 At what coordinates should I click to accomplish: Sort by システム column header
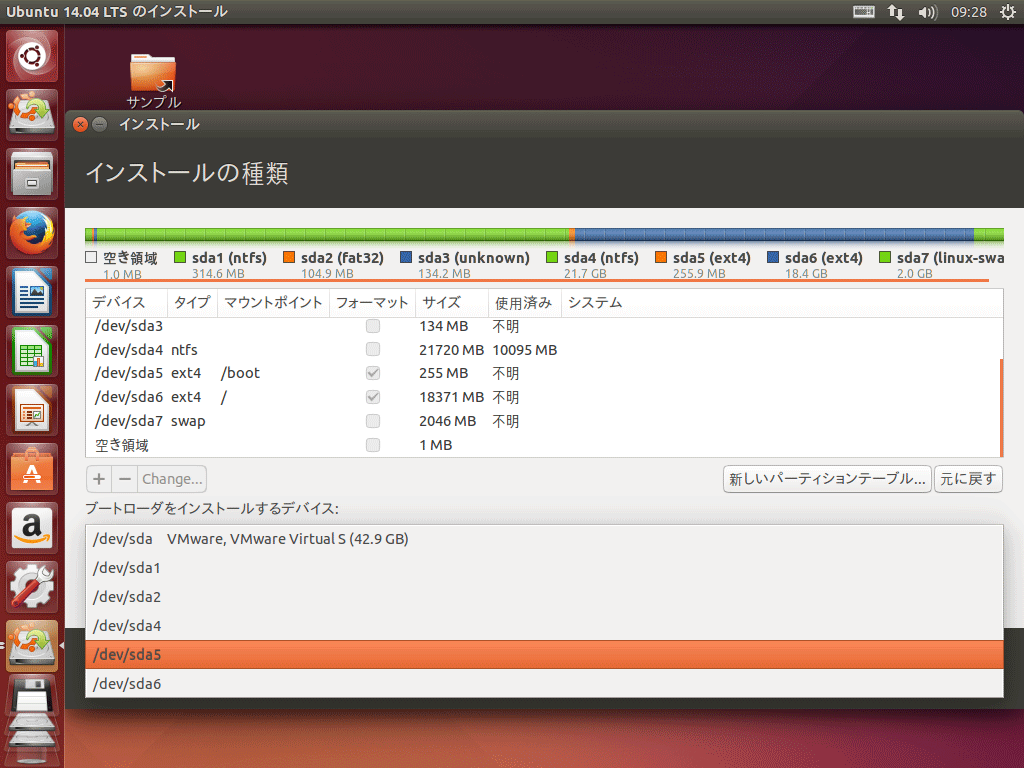point(782,303)
